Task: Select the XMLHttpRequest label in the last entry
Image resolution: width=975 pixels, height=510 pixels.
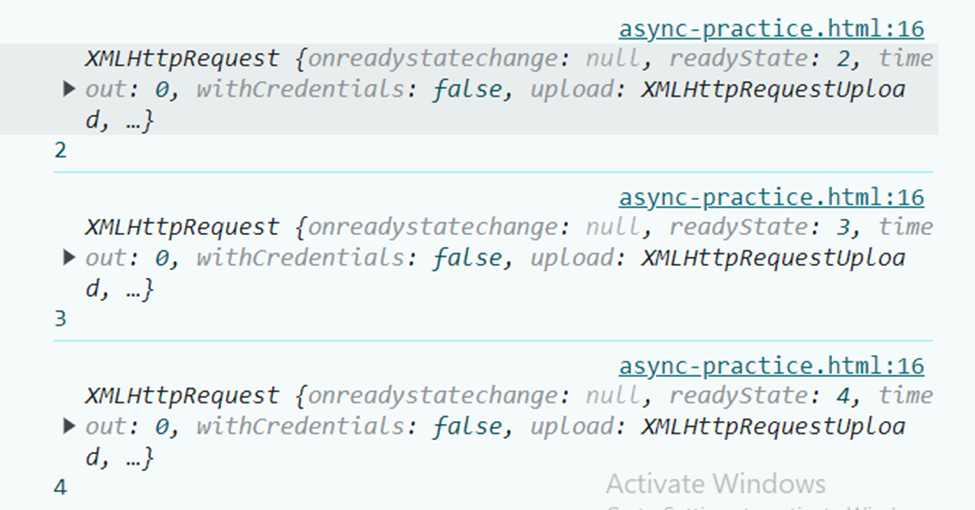Action: coord(182,397)
